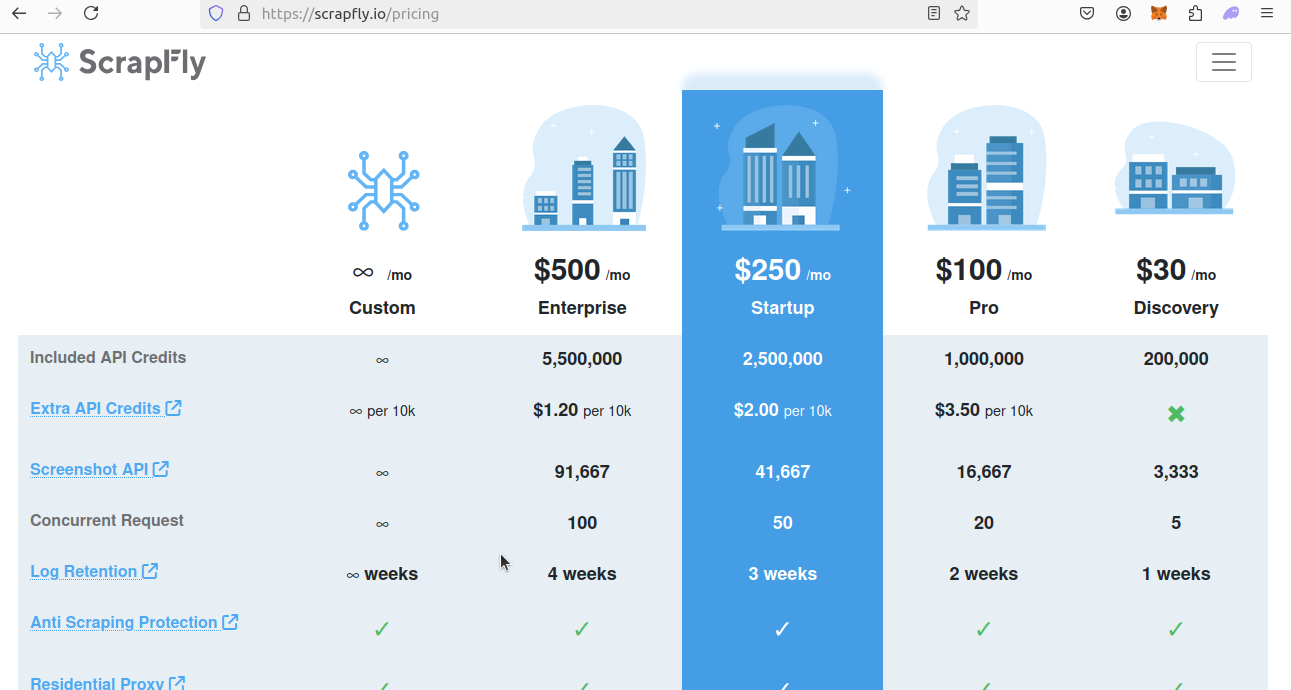Click the Pro plan buildings illustration
Viewport: 1291px width, 690px height.
tap(985, 169)
